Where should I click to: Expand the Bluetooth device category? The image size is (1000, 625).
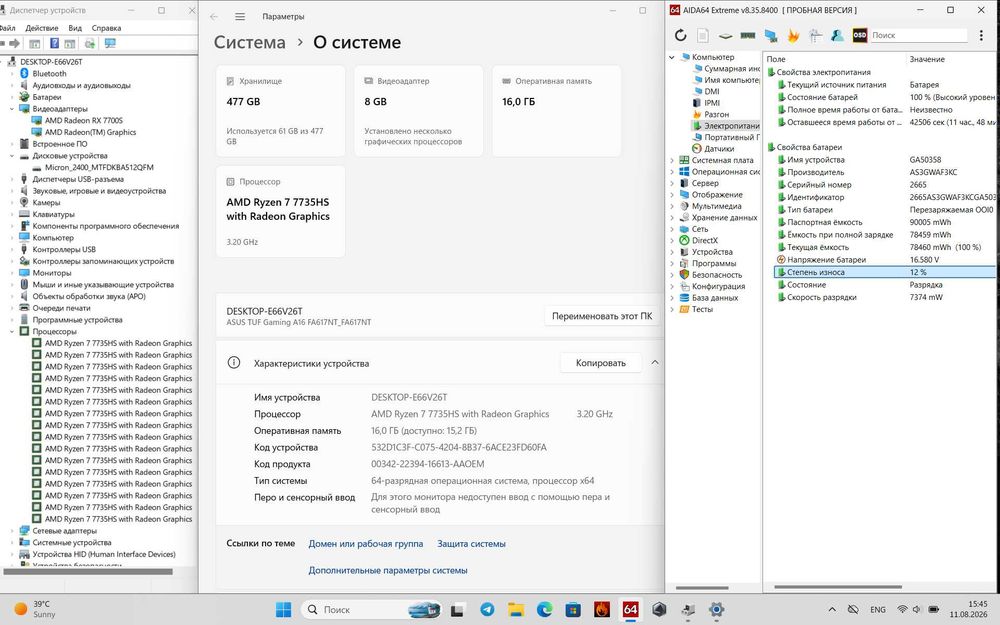11,74
